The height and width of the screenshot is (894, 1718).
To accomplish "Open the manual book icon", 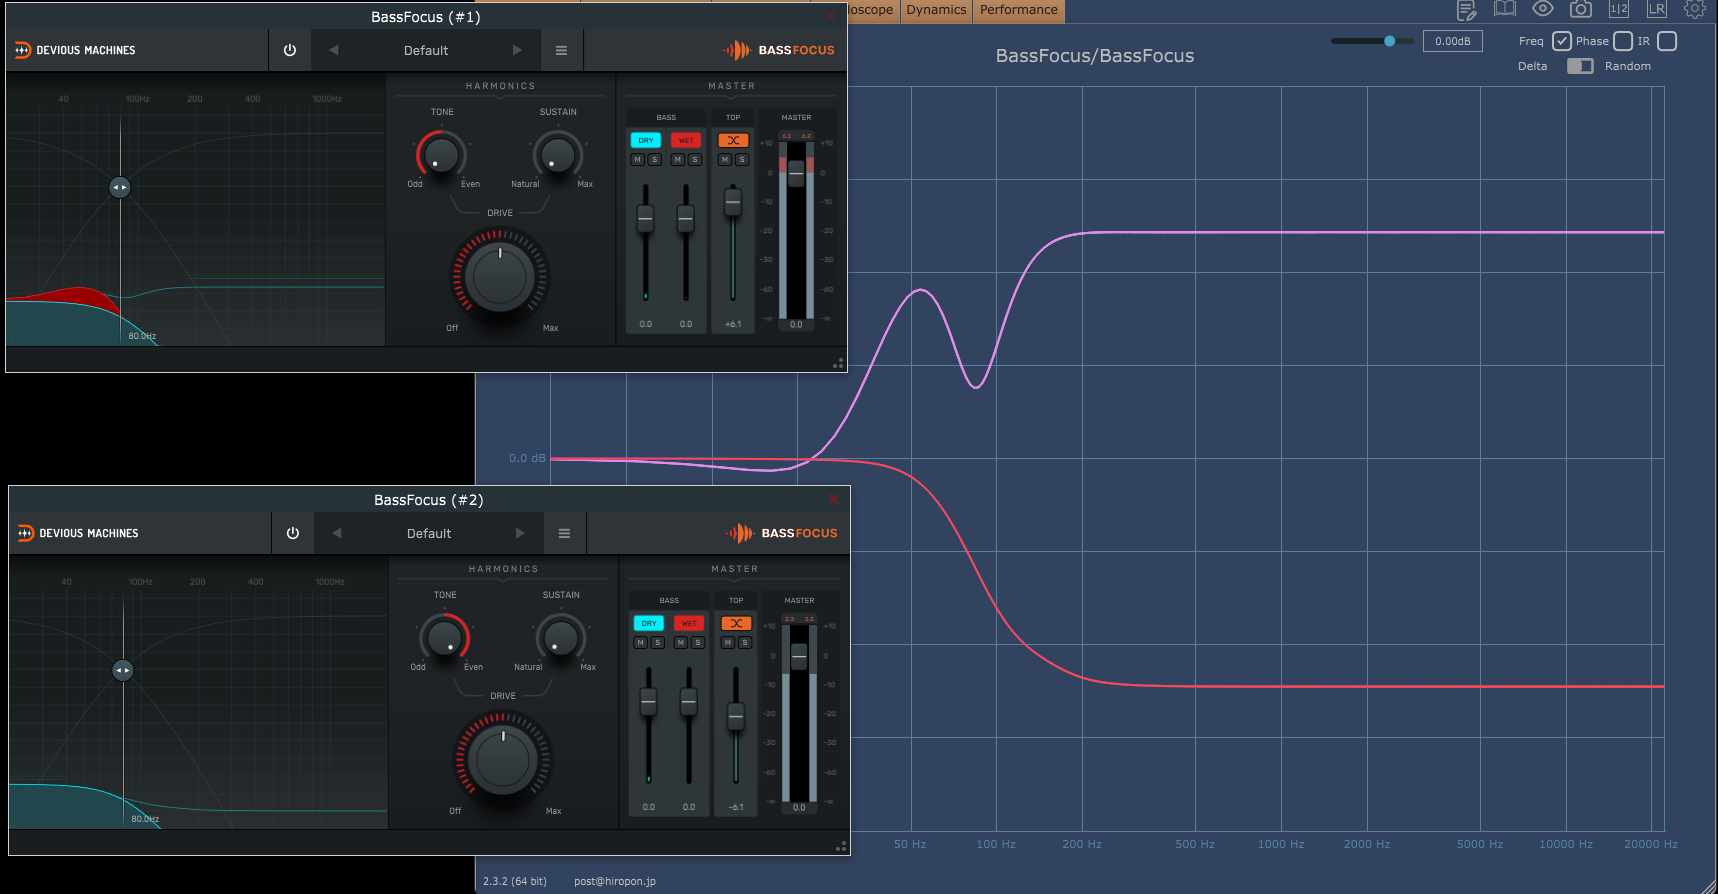I will (1505, 9).
